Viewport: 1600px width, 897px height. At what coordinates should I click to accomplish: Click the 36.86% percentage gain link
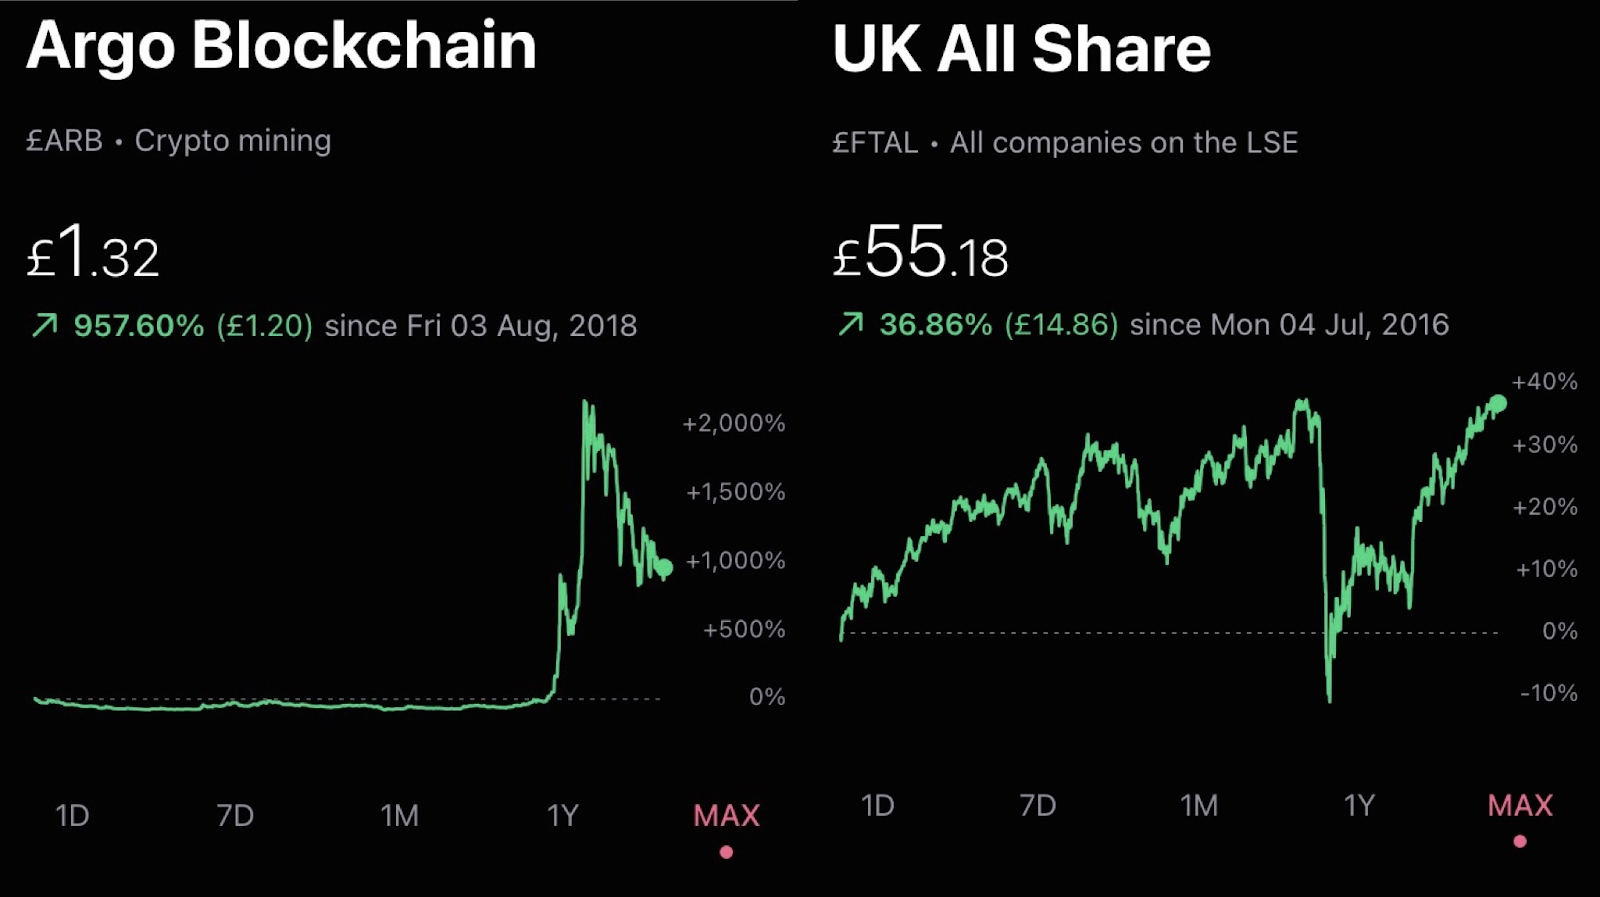coord(935,324)
